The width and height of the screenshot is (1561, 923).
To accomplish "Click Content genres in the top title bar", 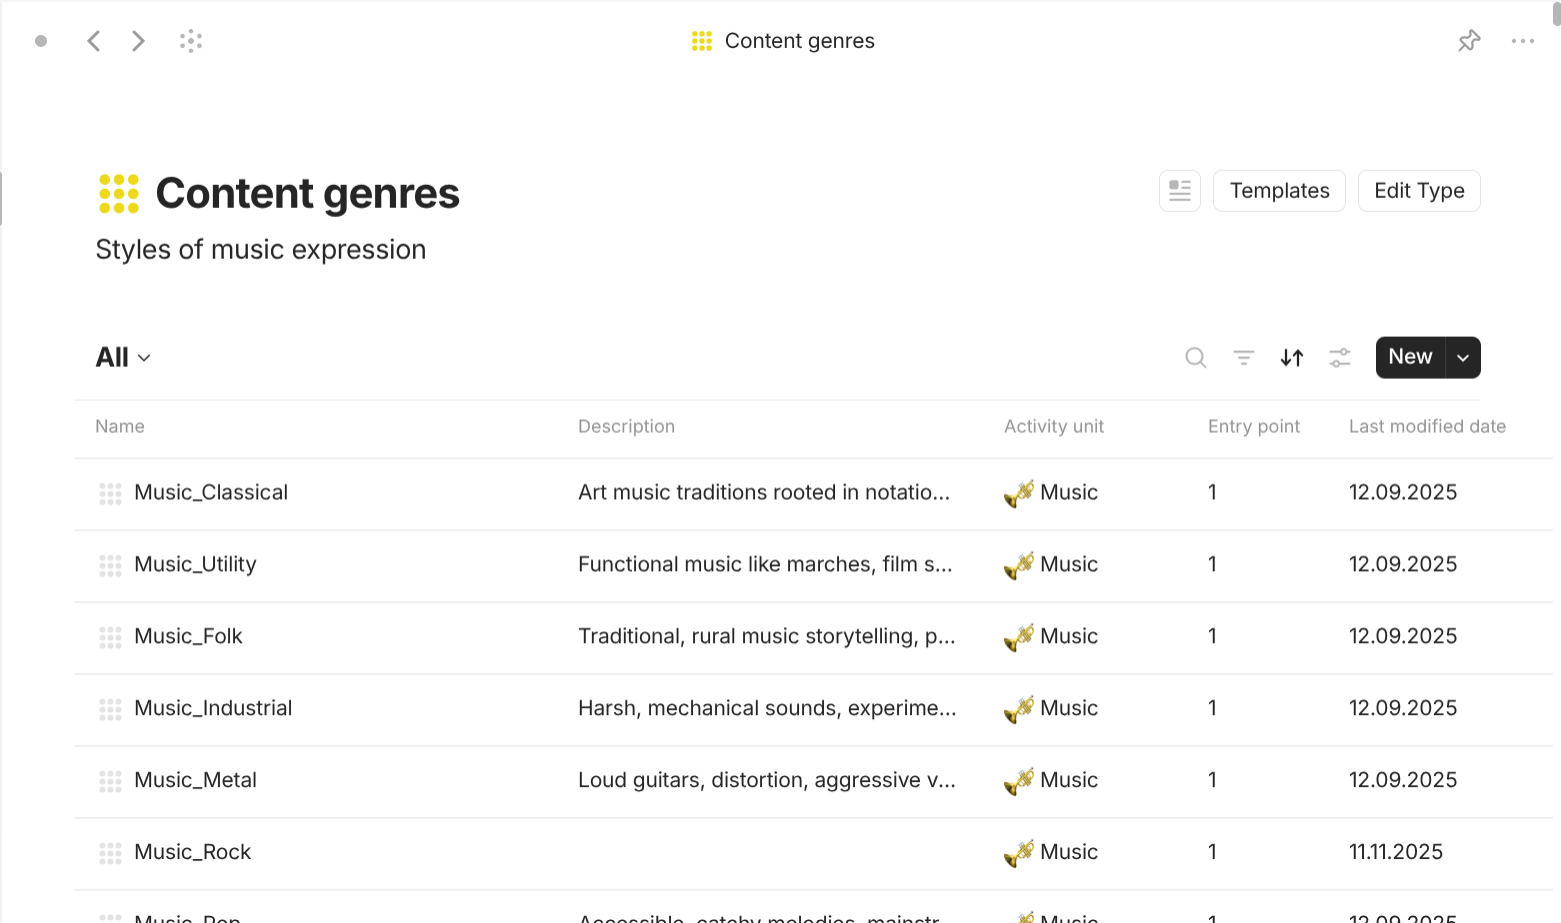I will 799,40.
